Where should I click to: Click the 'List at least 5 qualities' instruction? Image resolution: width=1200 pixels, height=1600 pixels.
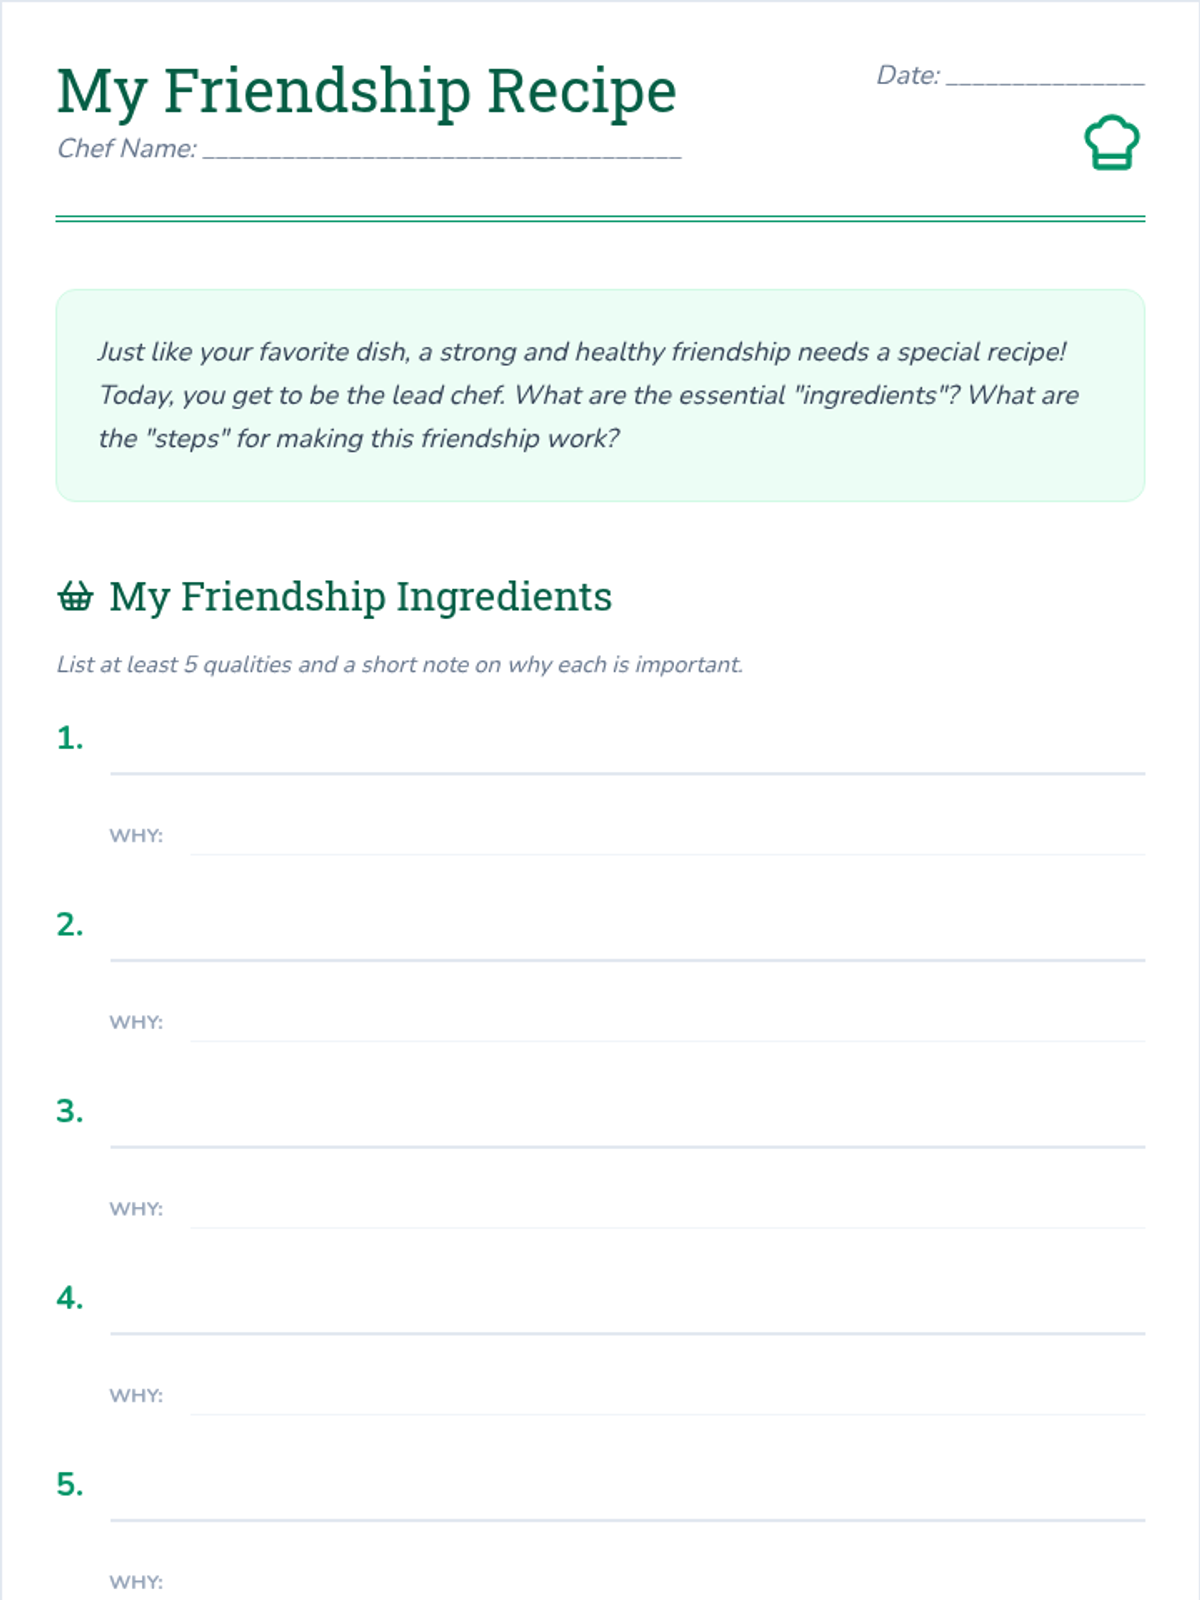(x=400, y=665)
